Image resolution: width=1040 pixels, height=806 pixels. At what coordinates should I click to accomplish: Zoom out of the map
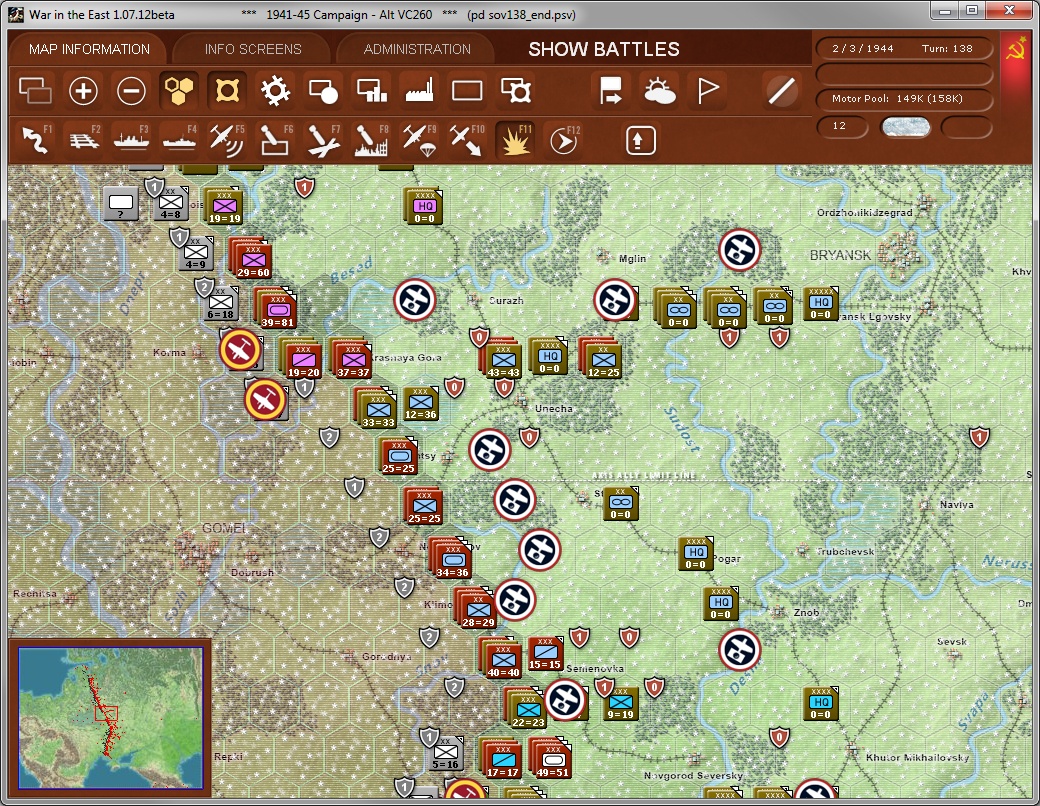pyautogui.click(x=131, y=91)
